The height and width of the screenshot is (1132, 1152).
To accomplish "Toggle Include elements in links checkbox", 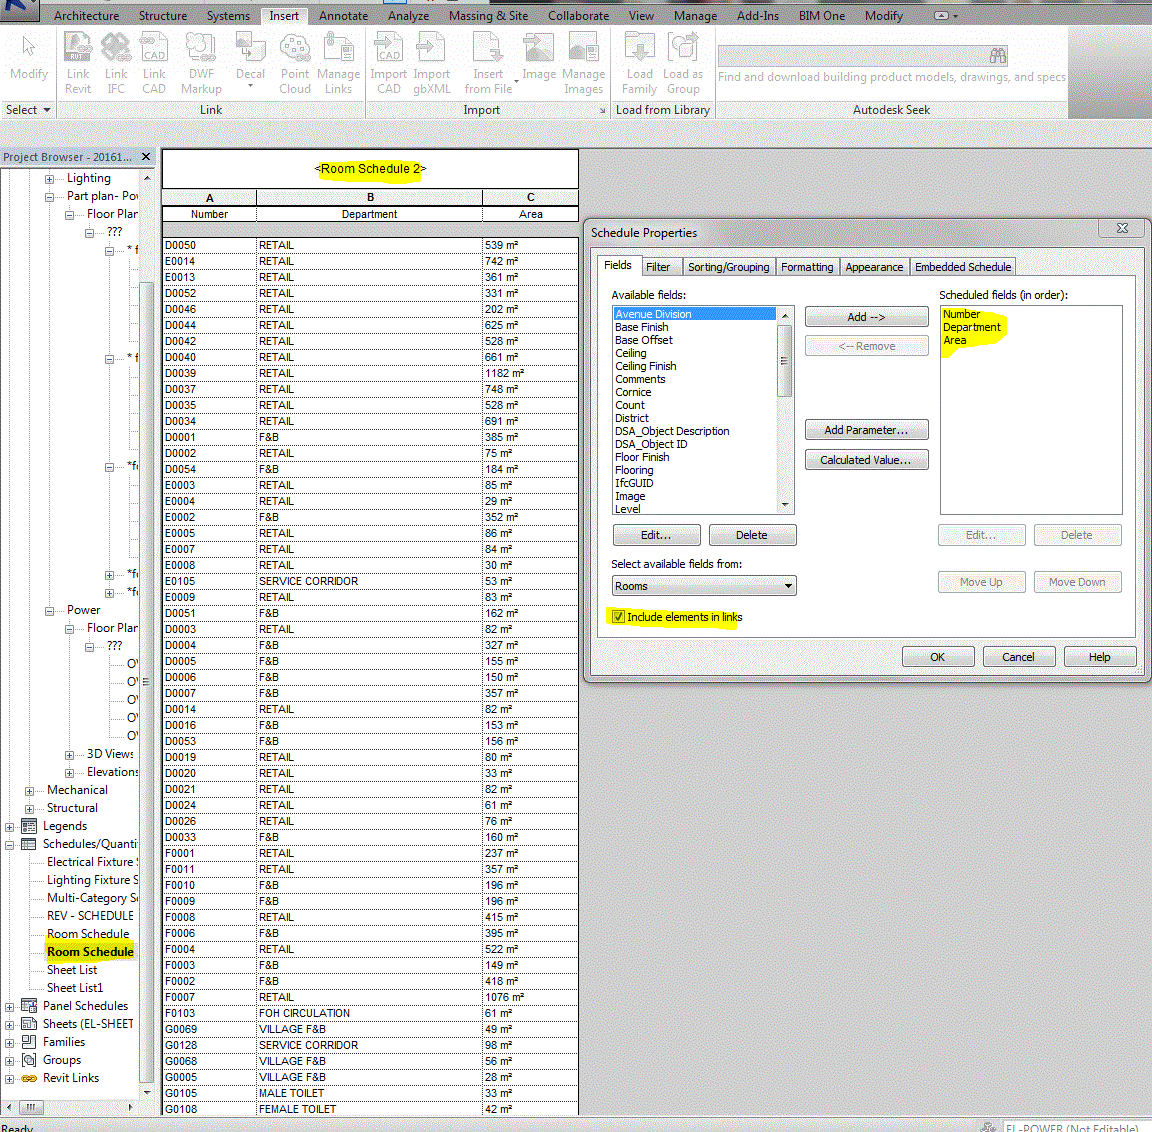I will tap(618, 617).
